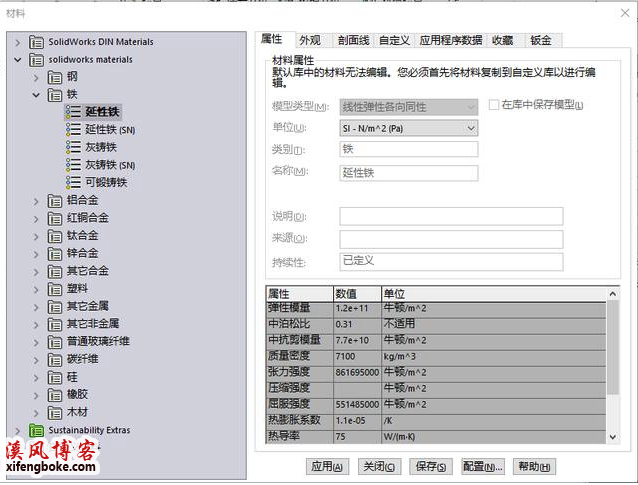Viewport: 638px width, 485px height.
Task: Click the 名称 input field
Action: tap(409, 173)
